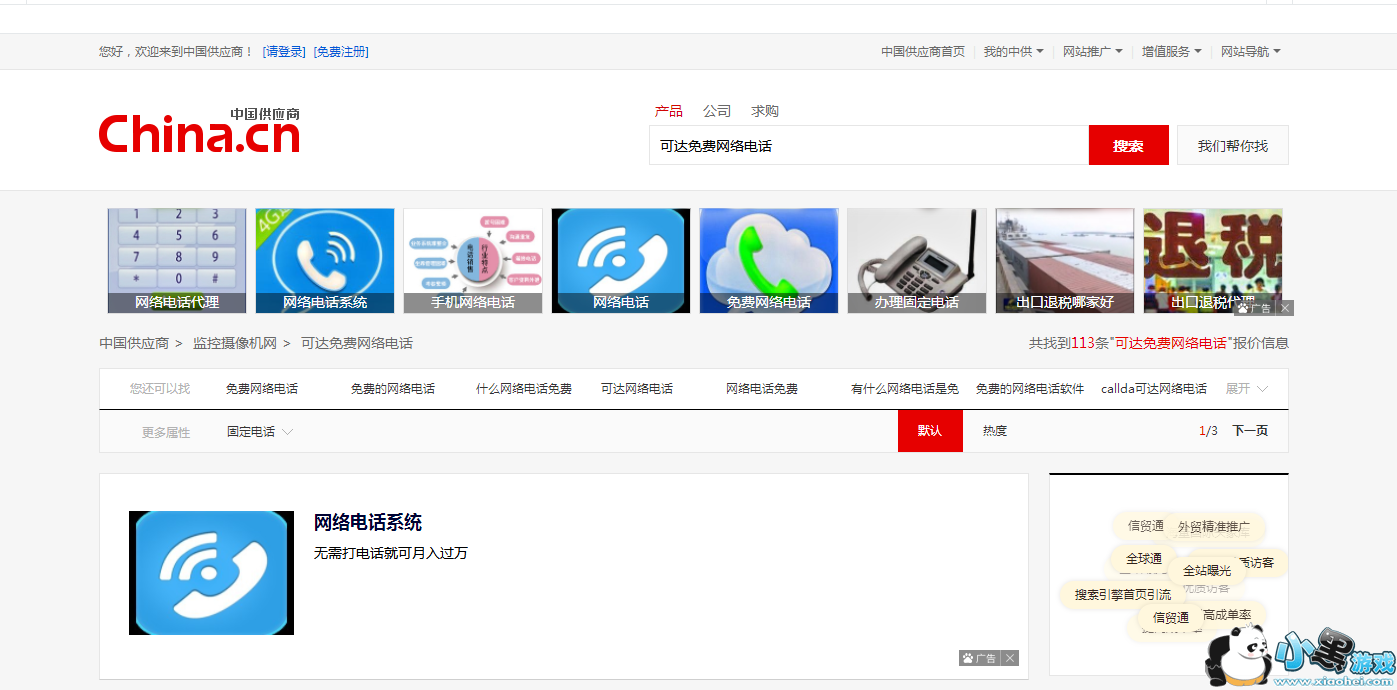Click the 广告 badge on banner row
This screenshot has width=1397, height=690.
point(1255,308)
